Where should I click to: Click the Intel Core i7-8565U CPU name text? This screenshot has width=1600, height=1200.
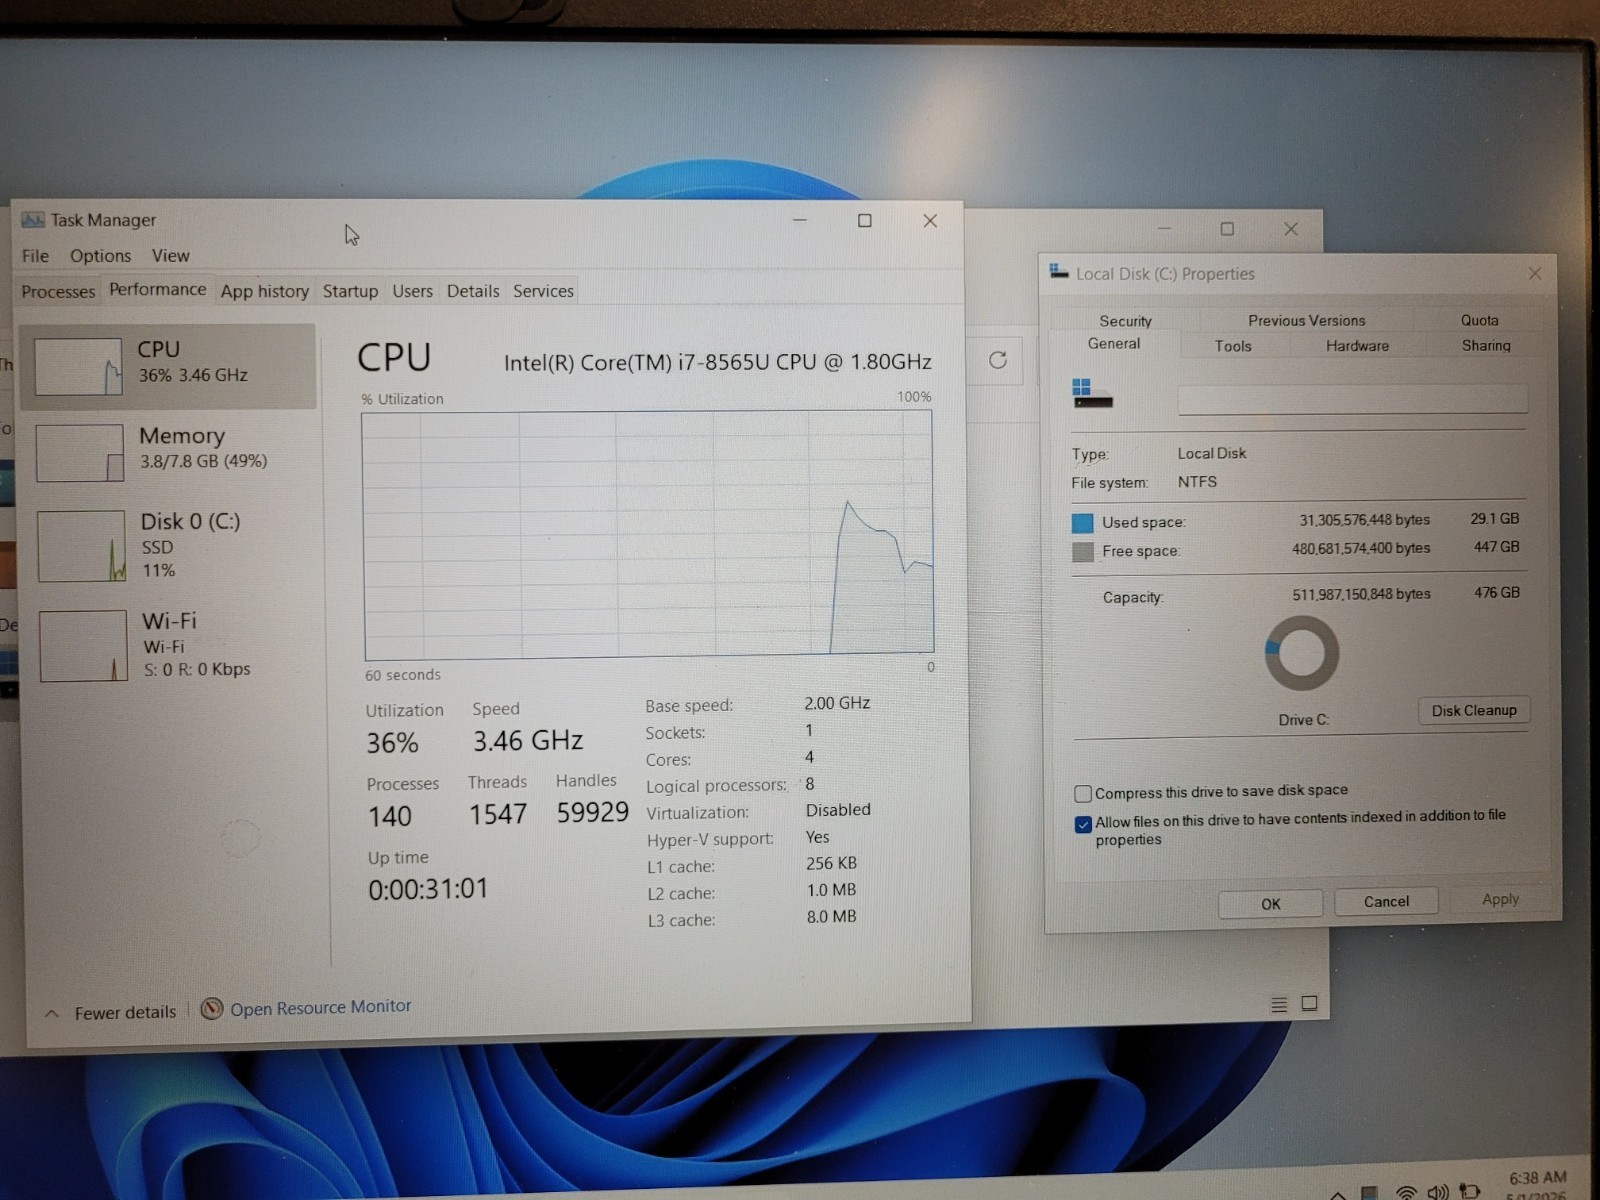pyautogui.click(x=717, y=362)
